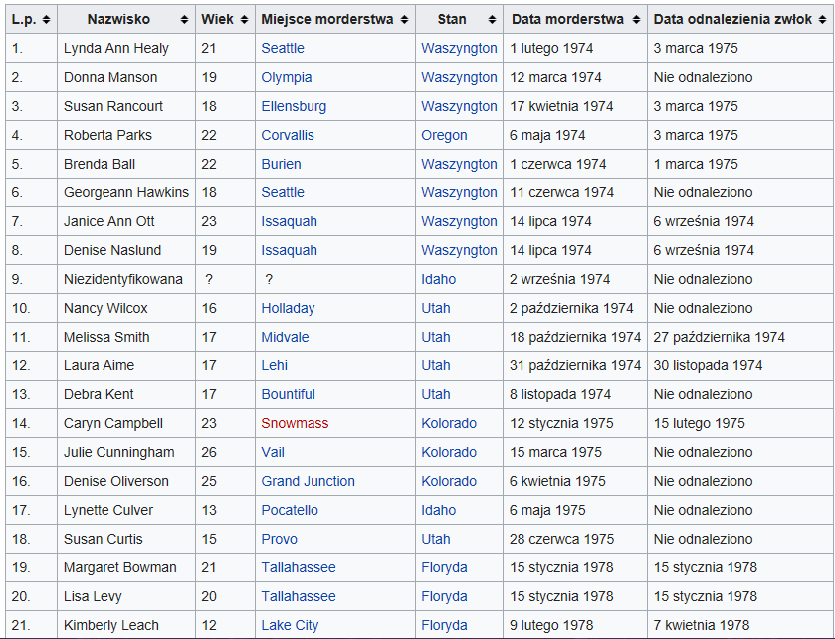The height and width of the screenshot is (639, 835).
Task: Select the name Georgeann Hawkins
Action: click(x=126, y=192)
